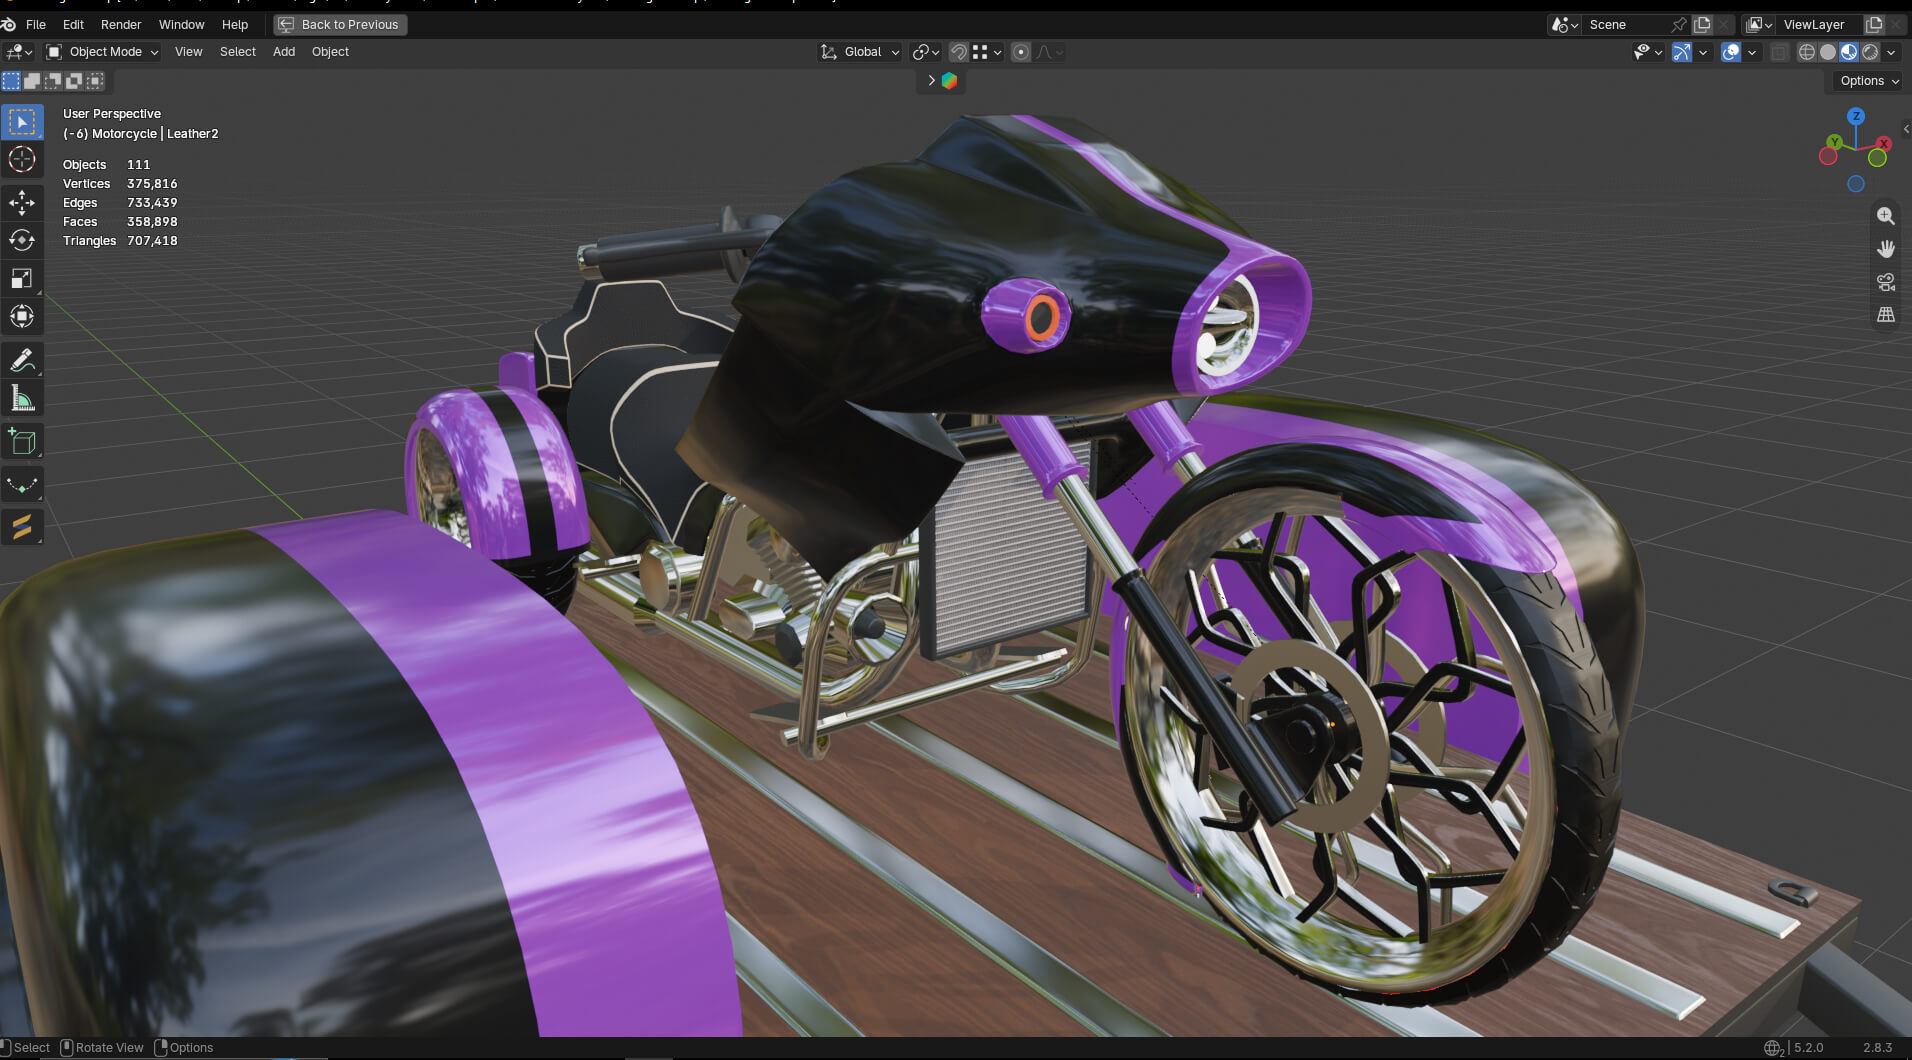Open Global transform orientation dropdown
Screen dimensions: 1912x1060
pyautogui.click(x=860, y=52)
